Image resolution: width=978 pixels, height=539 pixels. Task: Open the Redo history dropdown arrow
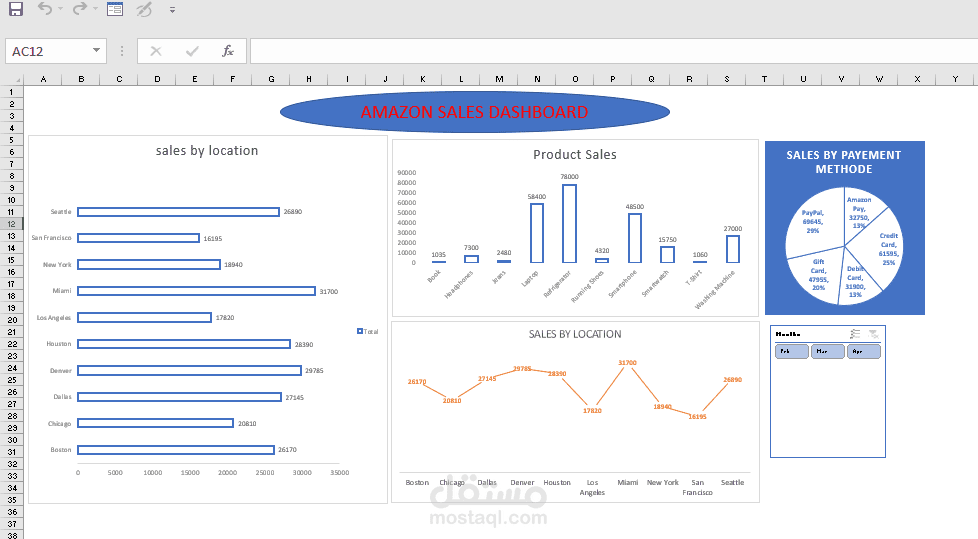(95, 9)
